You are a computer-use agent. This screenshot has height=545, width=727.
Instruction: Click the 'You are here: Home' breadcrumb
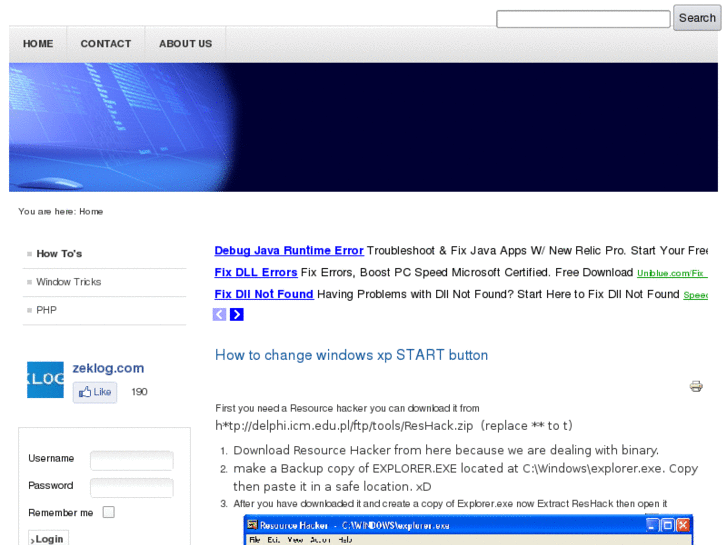click(61, 212)
